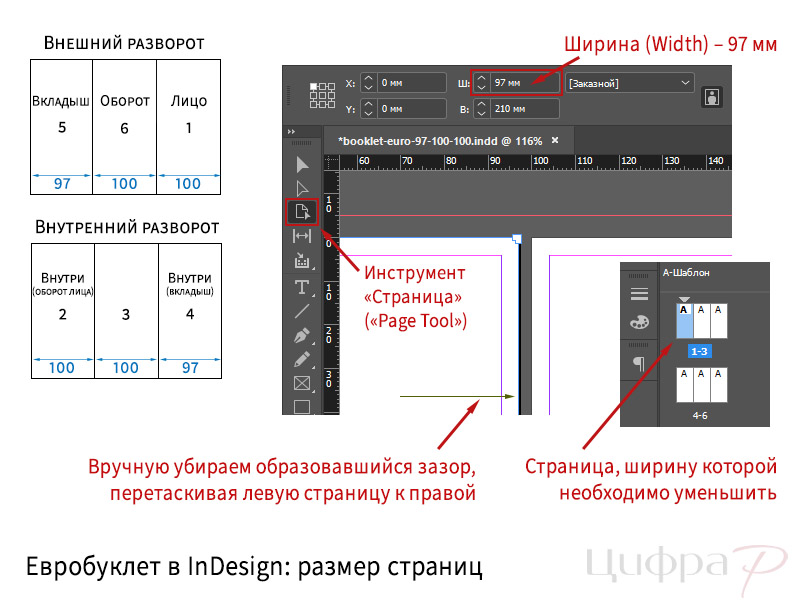Decrease page width with down arrow
800x600 pixels.
[481, 87]
